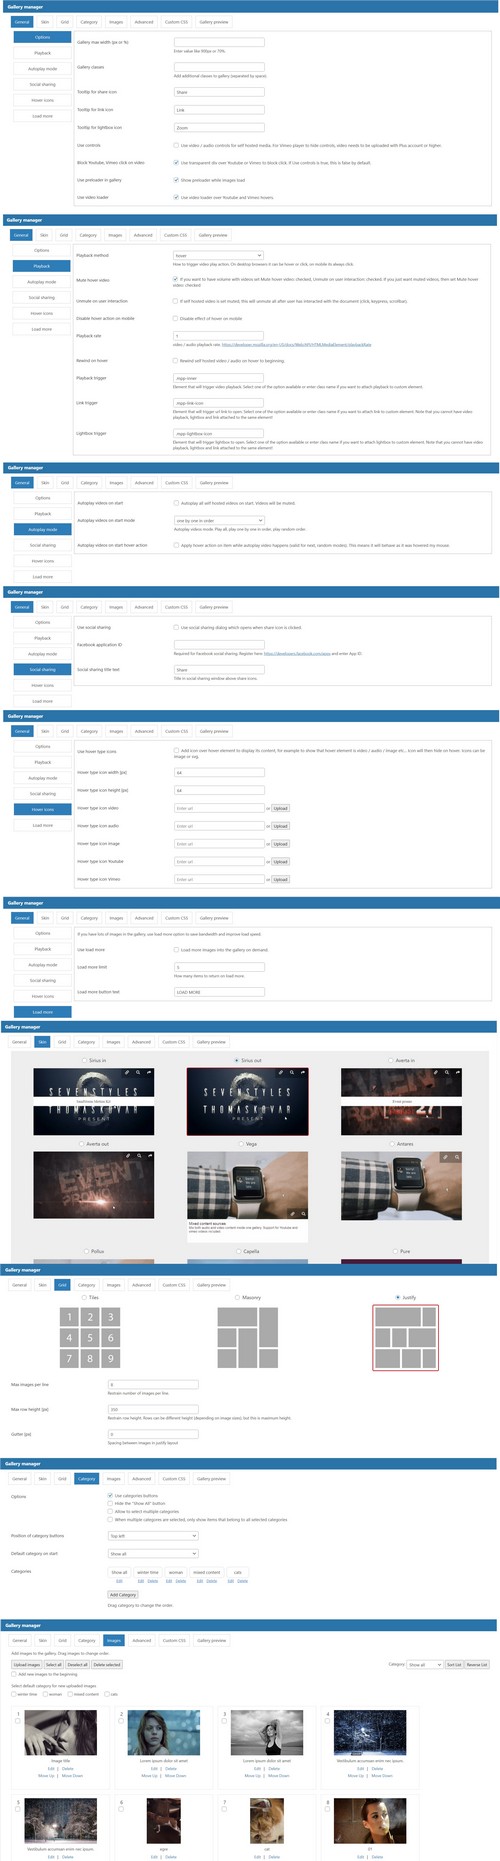This screenshot has width=500, height=1861.
Task: Click the Image Title gallery thumbnail
Action: 60,1732
